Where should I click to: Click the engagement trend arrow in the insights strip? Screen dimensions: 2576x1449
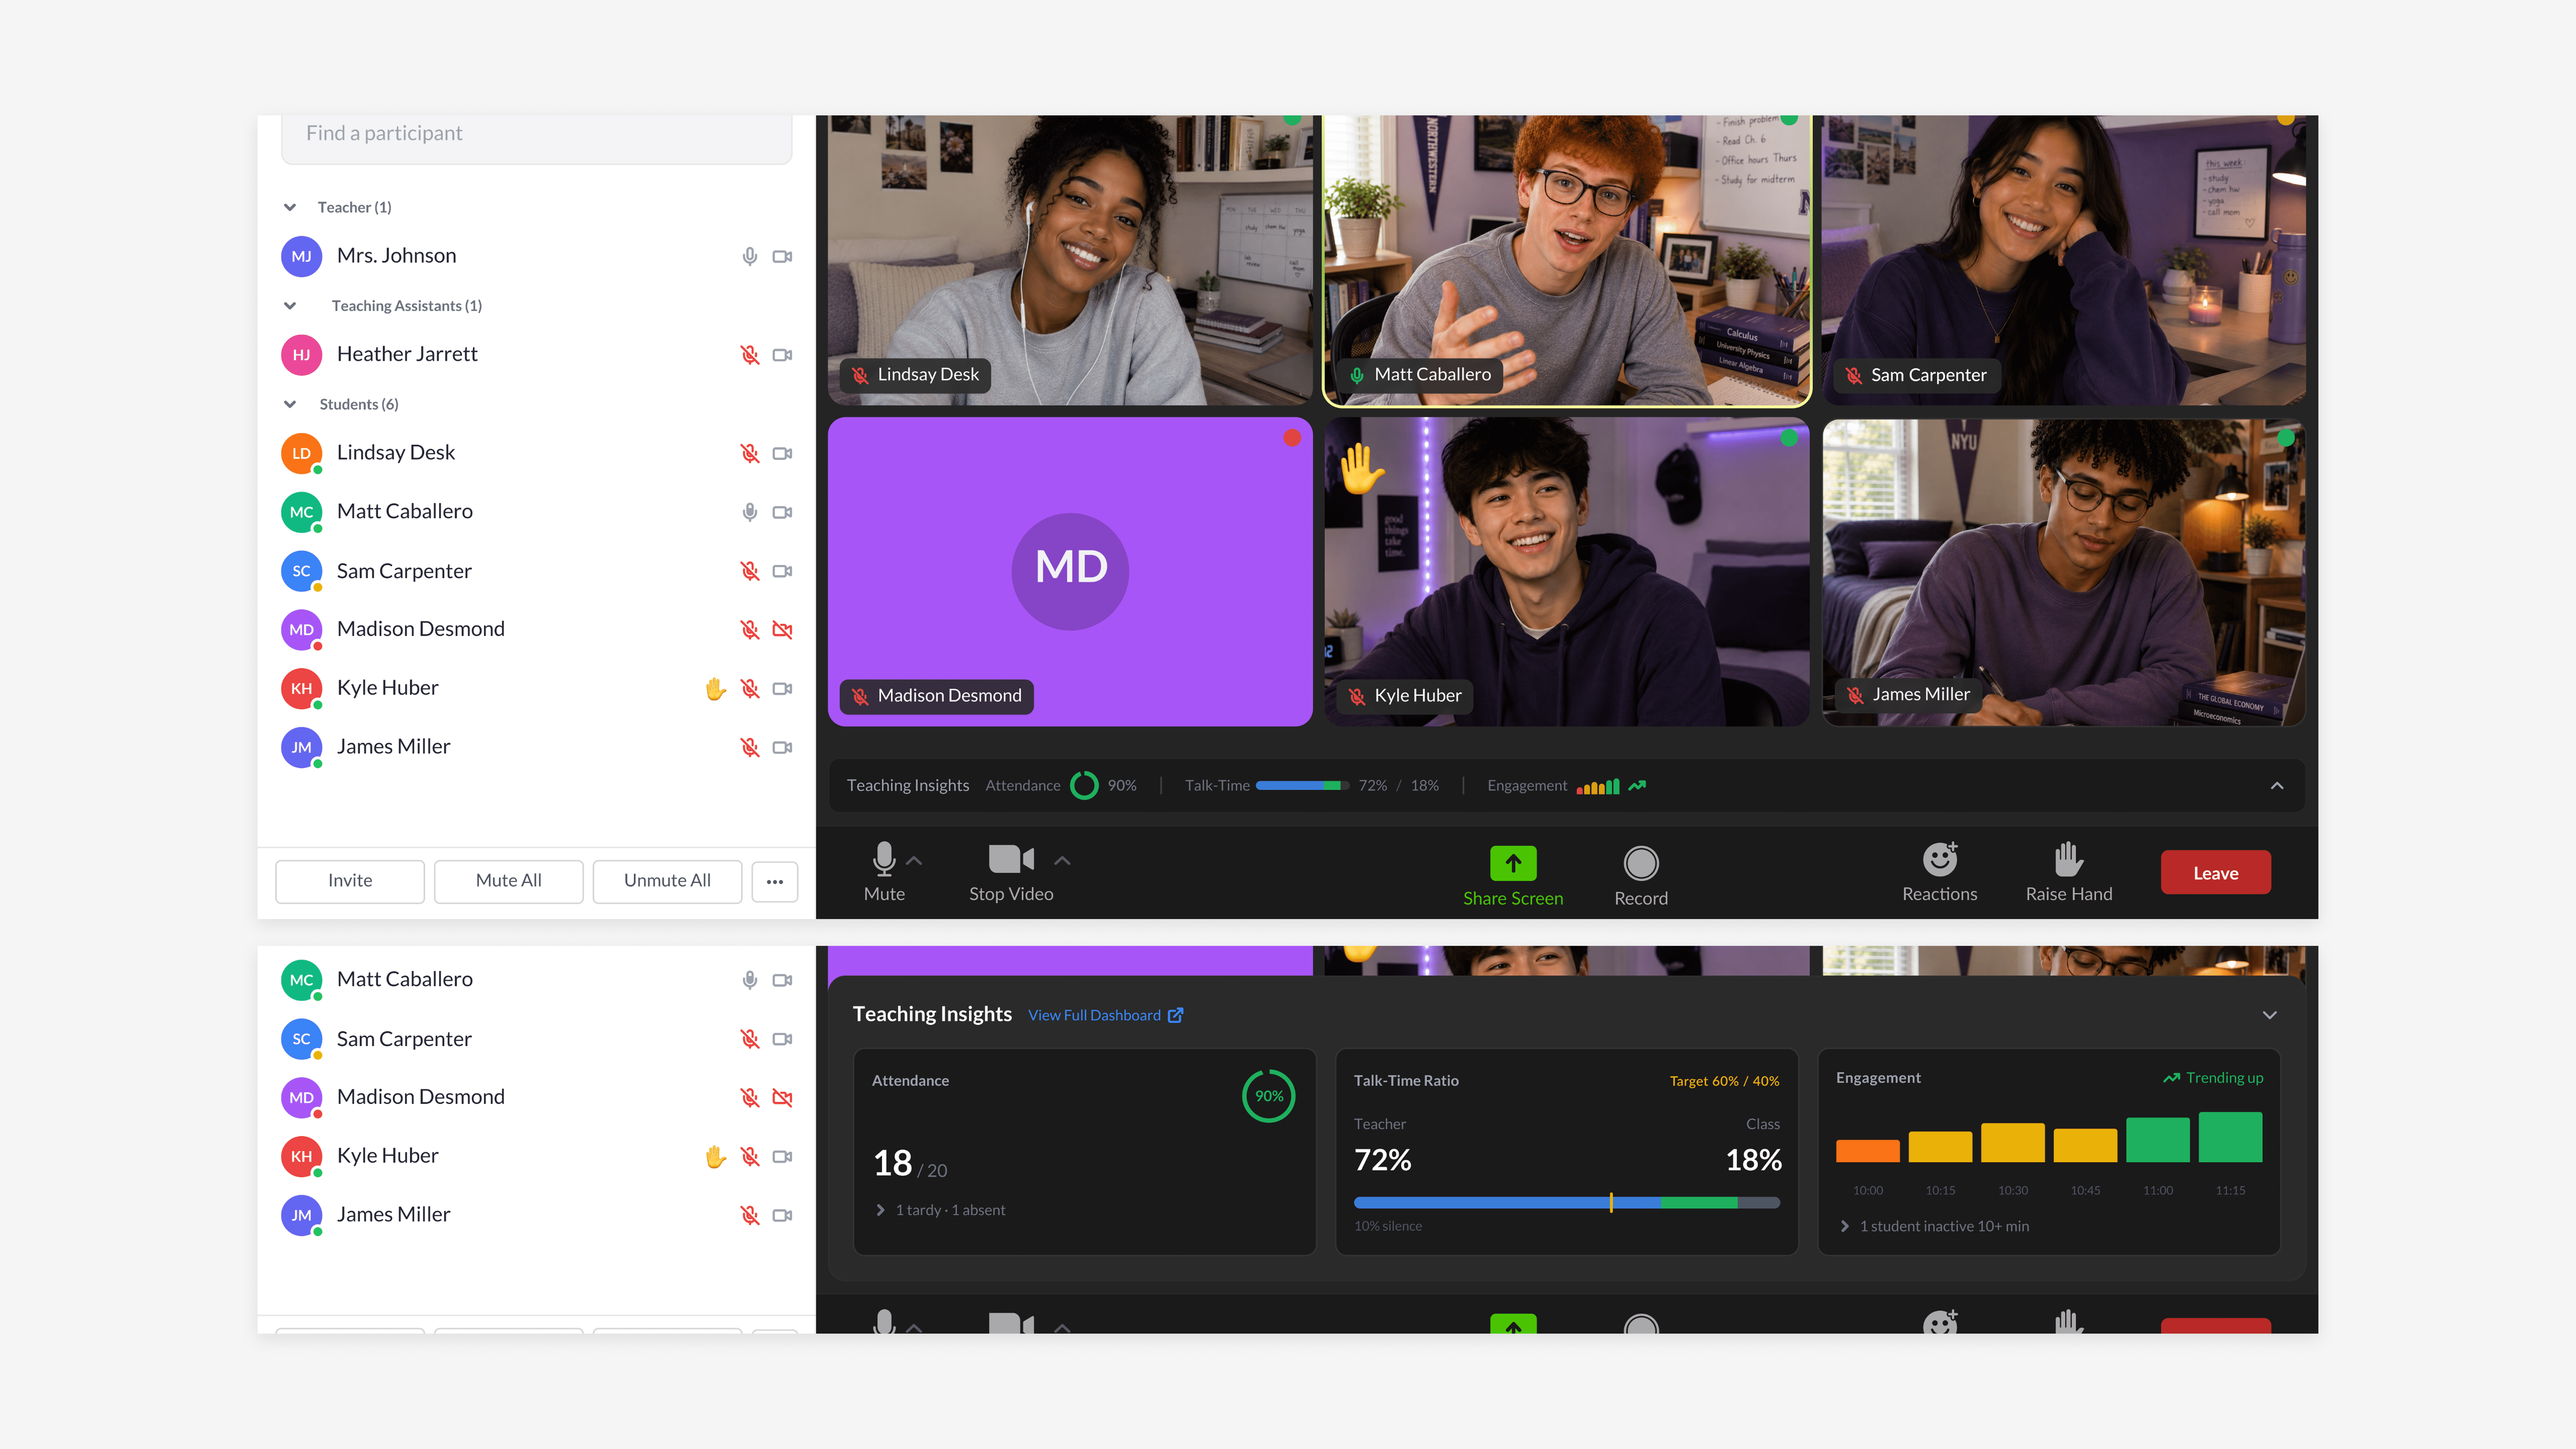pyautogui.click(x=1637, y=786)
